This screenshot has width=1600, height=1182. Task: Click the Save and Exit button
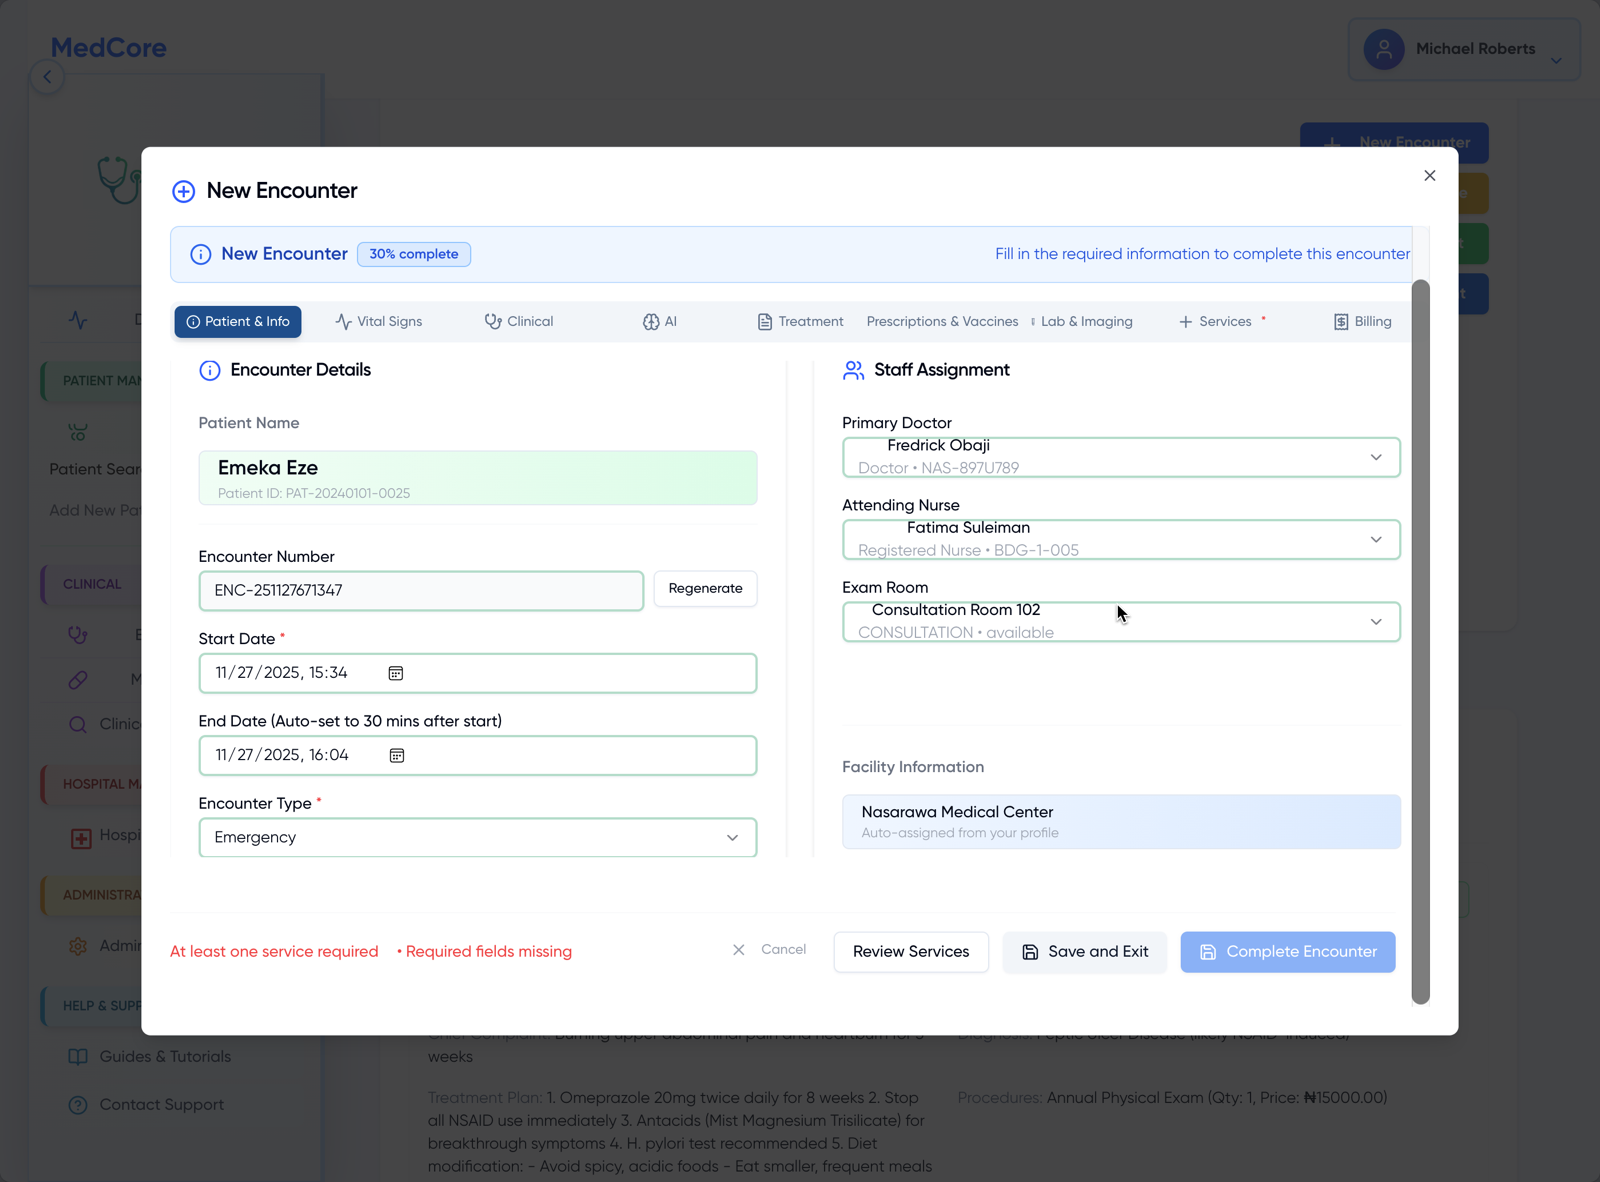pos(1084,952)
